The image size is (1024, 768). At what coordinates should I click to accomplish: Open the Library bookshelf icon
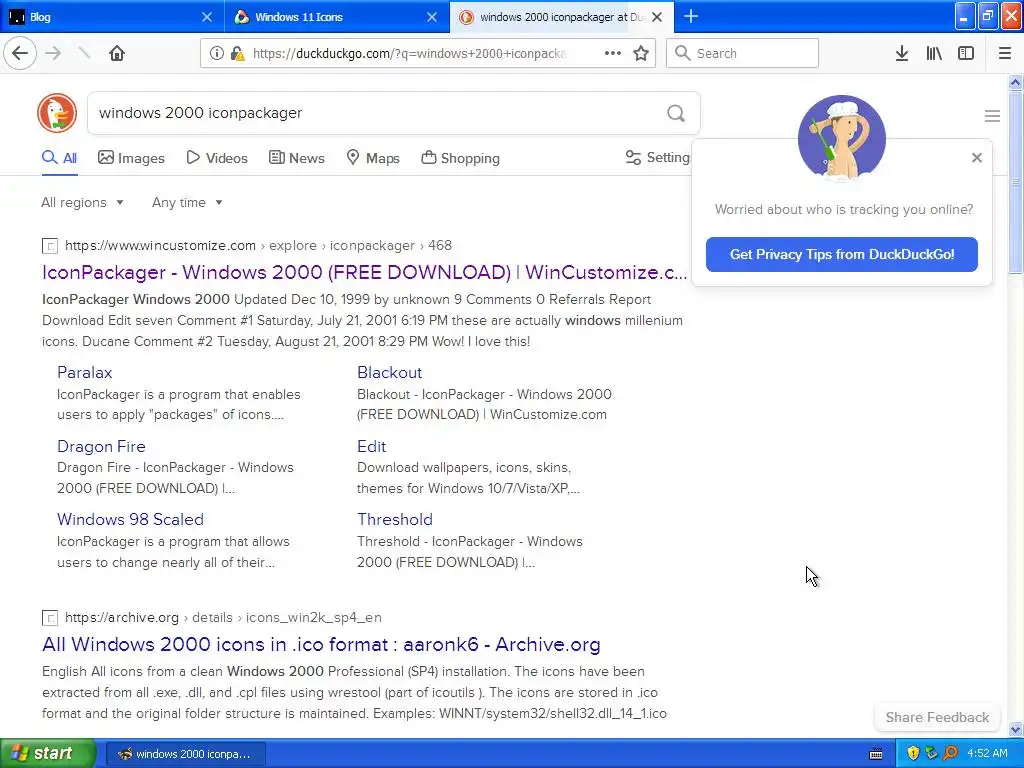[x=934, y=53]
